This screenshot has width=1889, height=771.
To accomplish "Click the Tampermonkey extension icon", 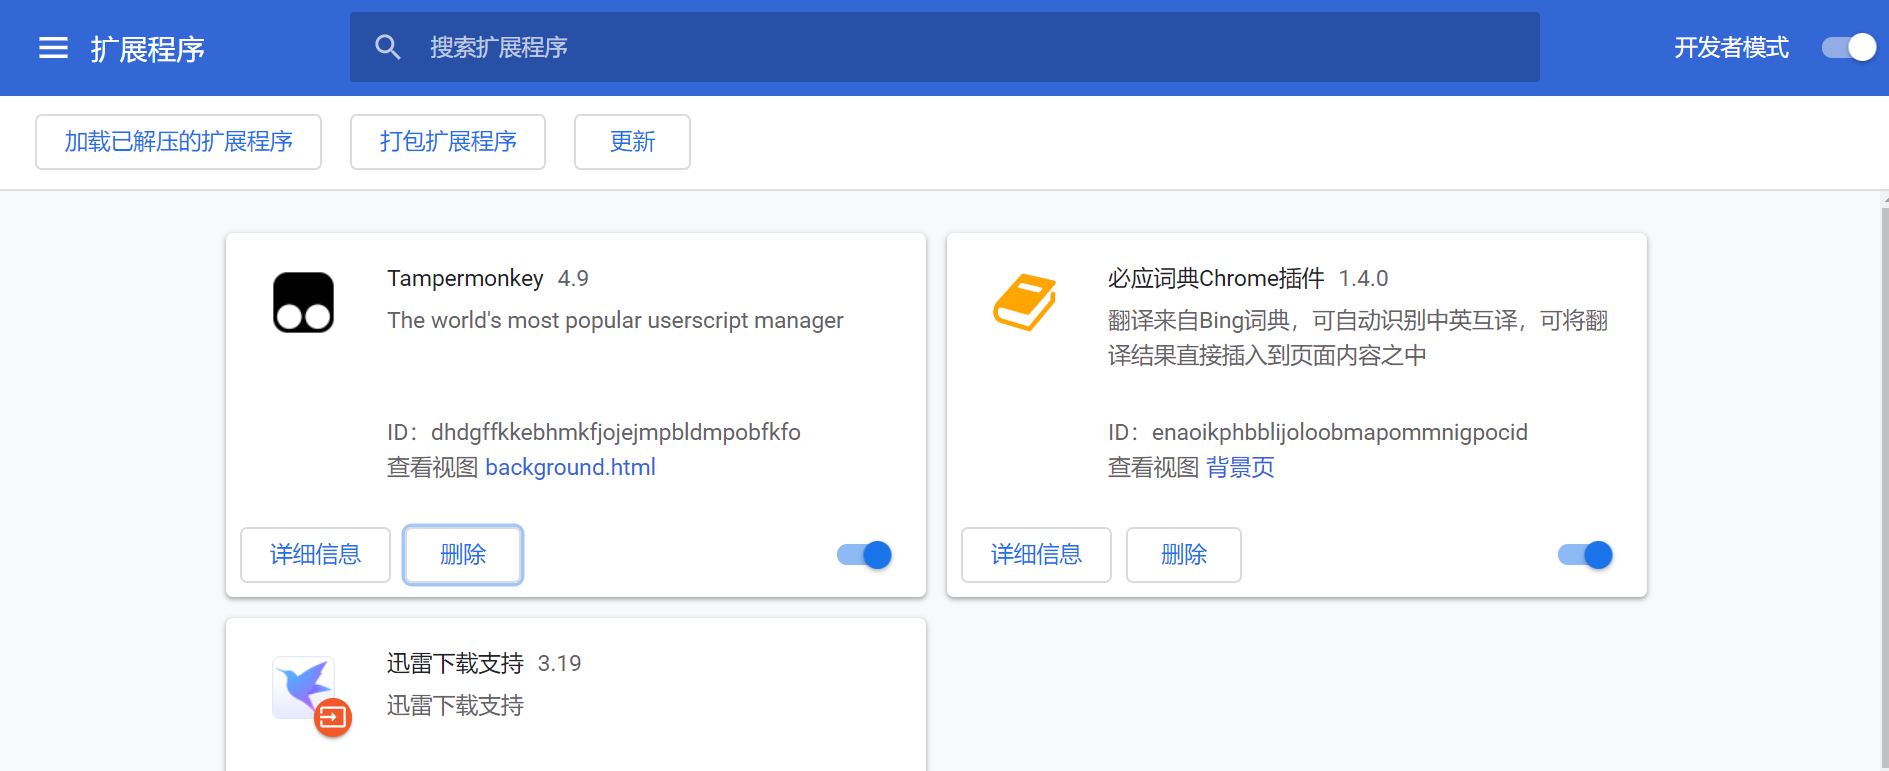I will click(x=303, y=302).
